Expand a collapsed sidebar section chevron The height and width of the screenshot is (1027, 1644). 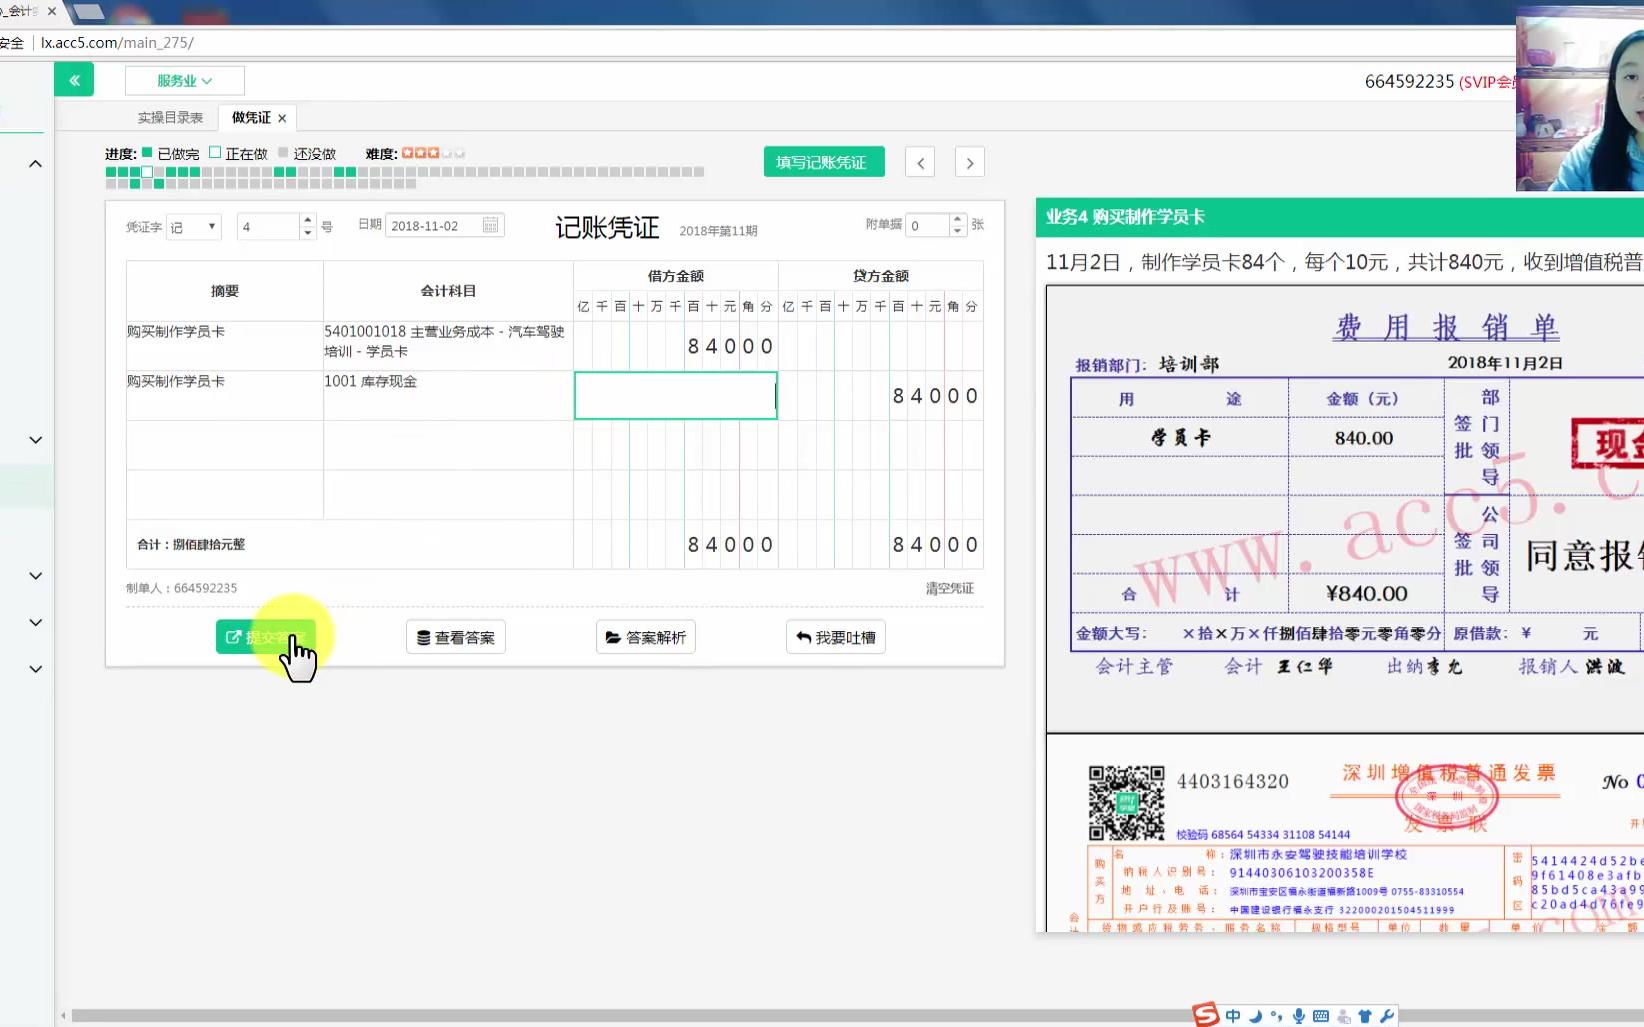tap(35, 440)
